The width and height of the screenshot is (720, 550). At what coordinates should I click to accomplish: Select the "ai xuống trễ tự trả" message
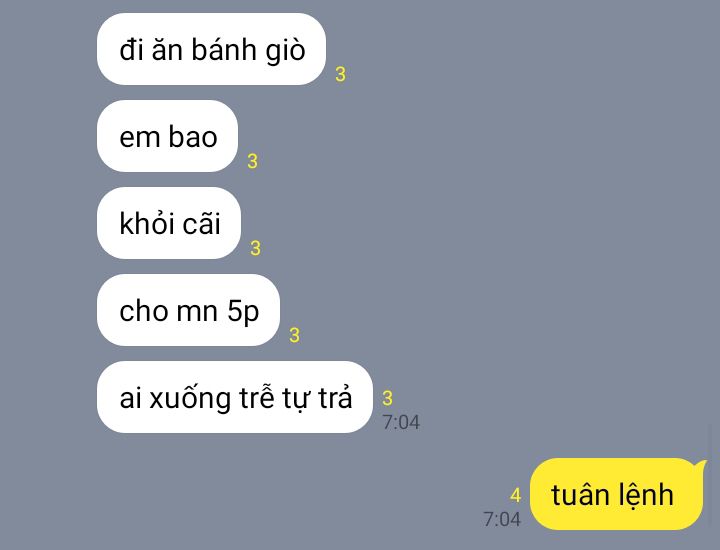(235, 397)
